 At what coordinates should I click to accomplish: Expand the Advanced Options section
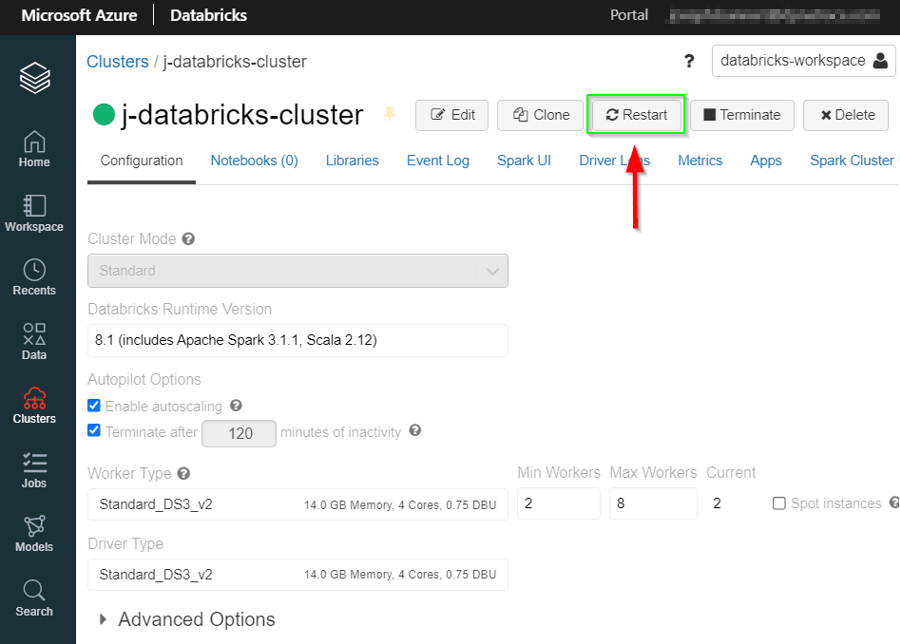(x=186, y=620)
